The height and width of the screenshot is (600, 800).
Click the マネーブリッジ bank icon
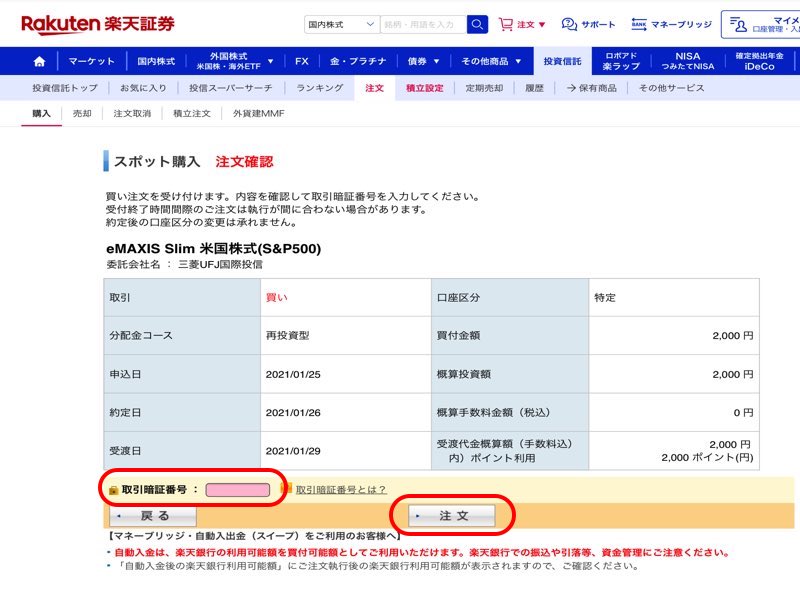coord(639,24)
